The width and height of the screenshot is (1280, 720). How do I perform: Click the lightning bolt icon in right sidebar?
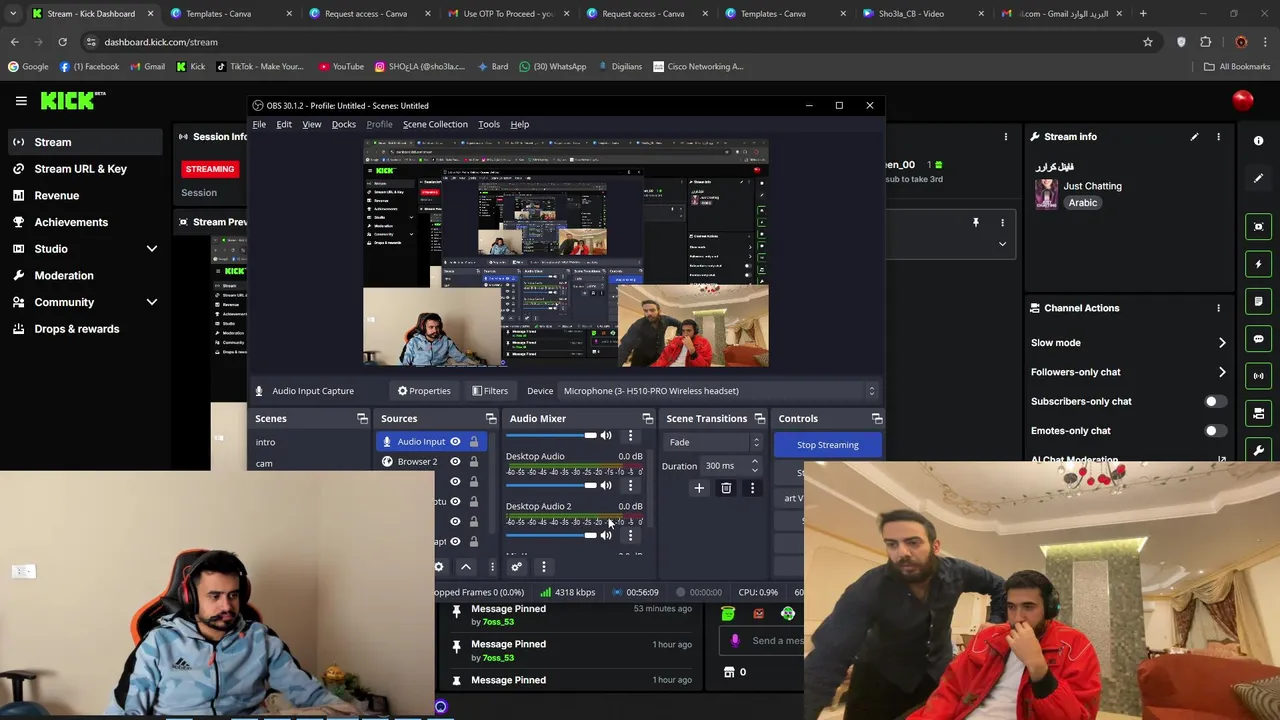pos(1259,264)
